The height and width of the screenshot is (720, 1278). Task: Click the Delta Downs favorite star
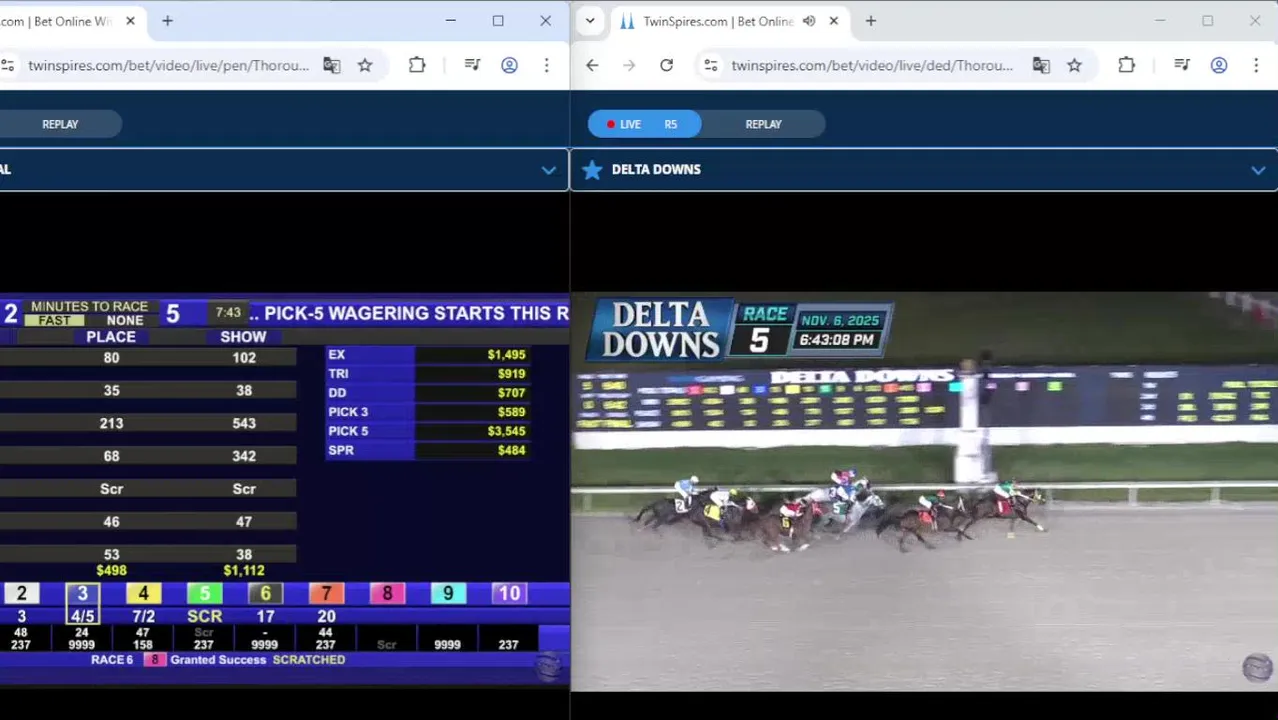[x=592, y=170]
